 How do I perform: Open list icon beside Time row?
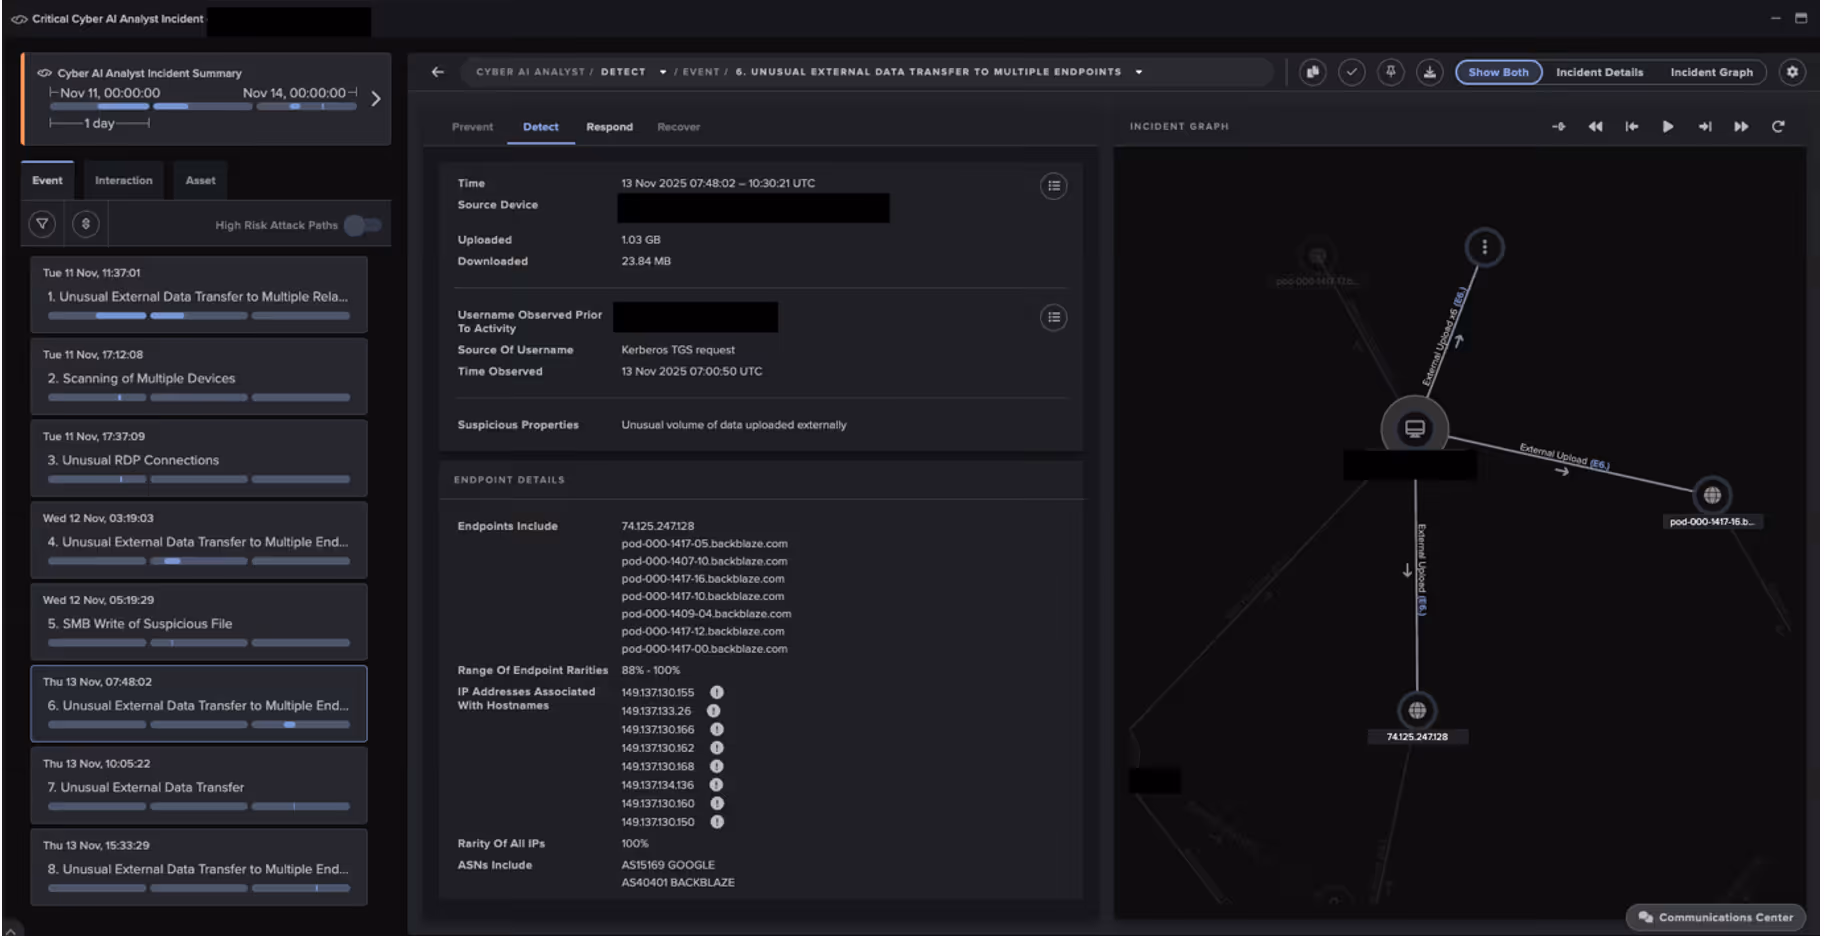pyautogui.click(x=1054, y=186)
